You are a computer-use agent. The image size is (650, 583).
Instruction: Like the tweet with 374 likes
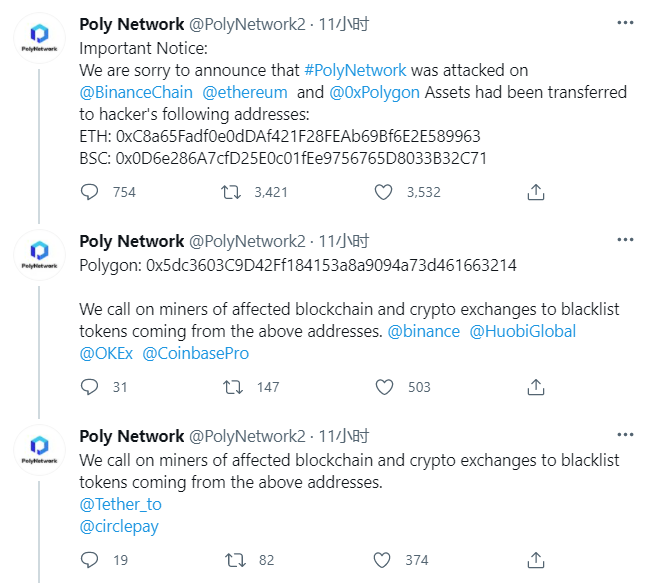click(x=384, y=560)
